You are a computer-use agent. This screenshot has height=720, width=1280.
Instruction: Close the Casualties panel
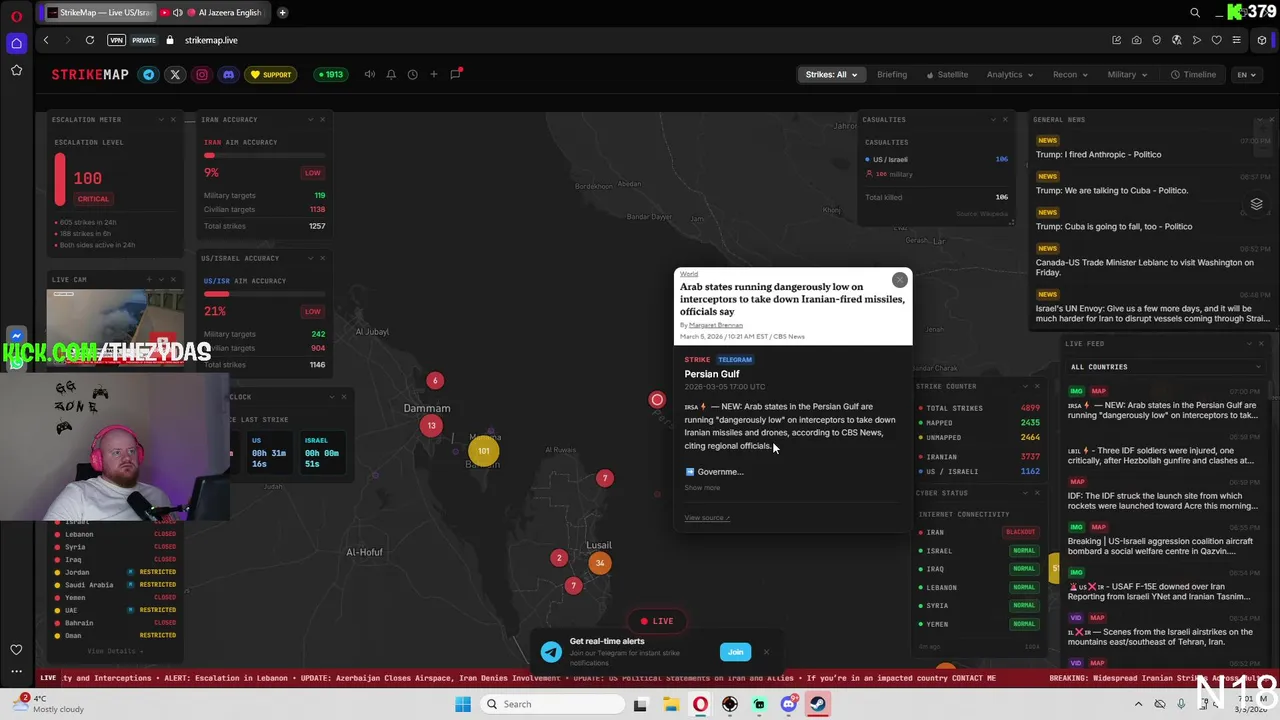pyautogui.click(x=1005, y=119)
